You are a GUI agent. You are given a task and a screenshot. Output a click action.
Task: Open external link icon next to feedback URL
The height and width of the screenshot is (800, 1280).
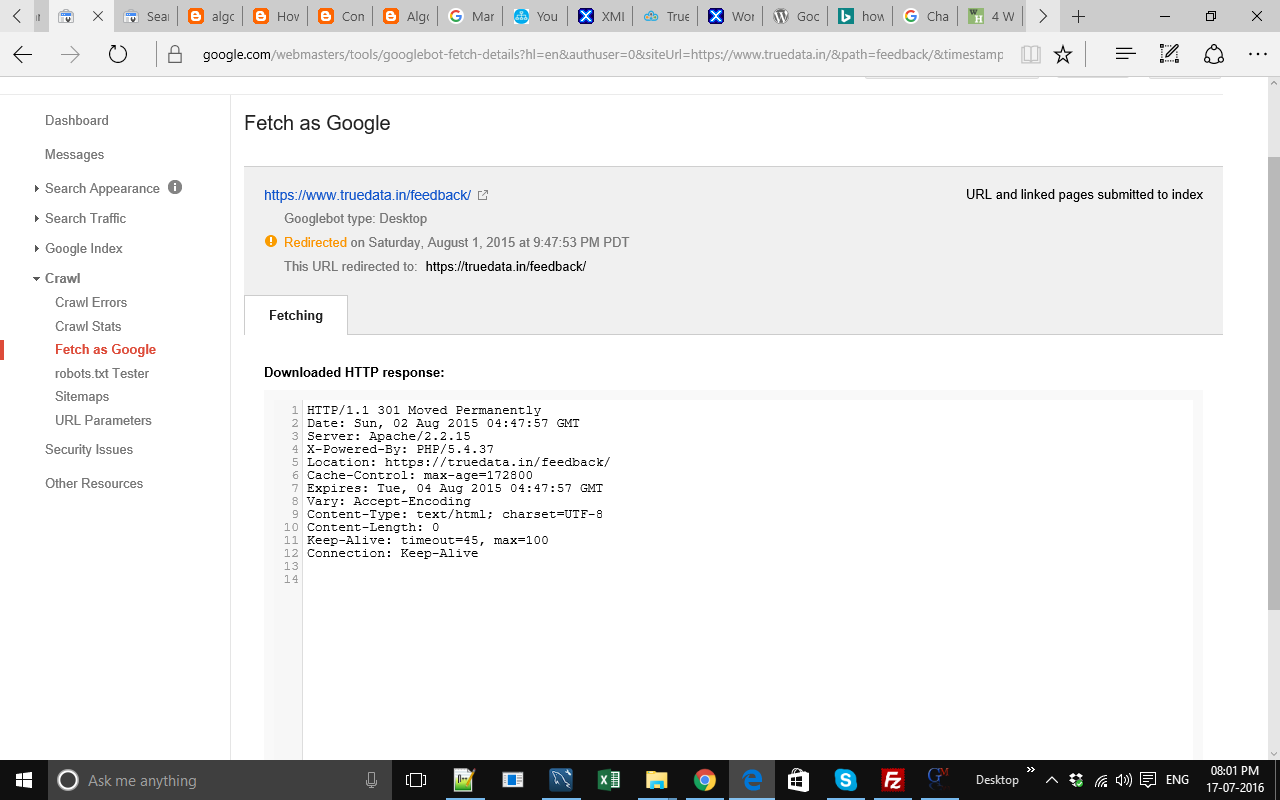click(x=483, y=195)
